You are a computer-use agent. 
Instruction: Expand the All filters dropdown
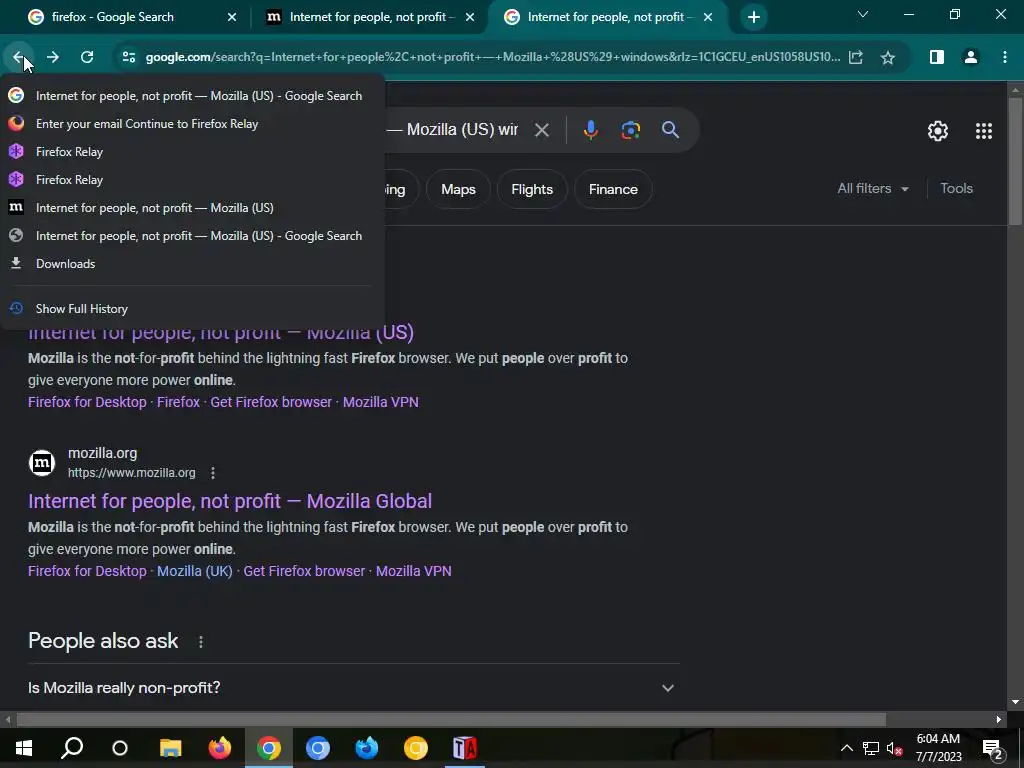[873, 189]
